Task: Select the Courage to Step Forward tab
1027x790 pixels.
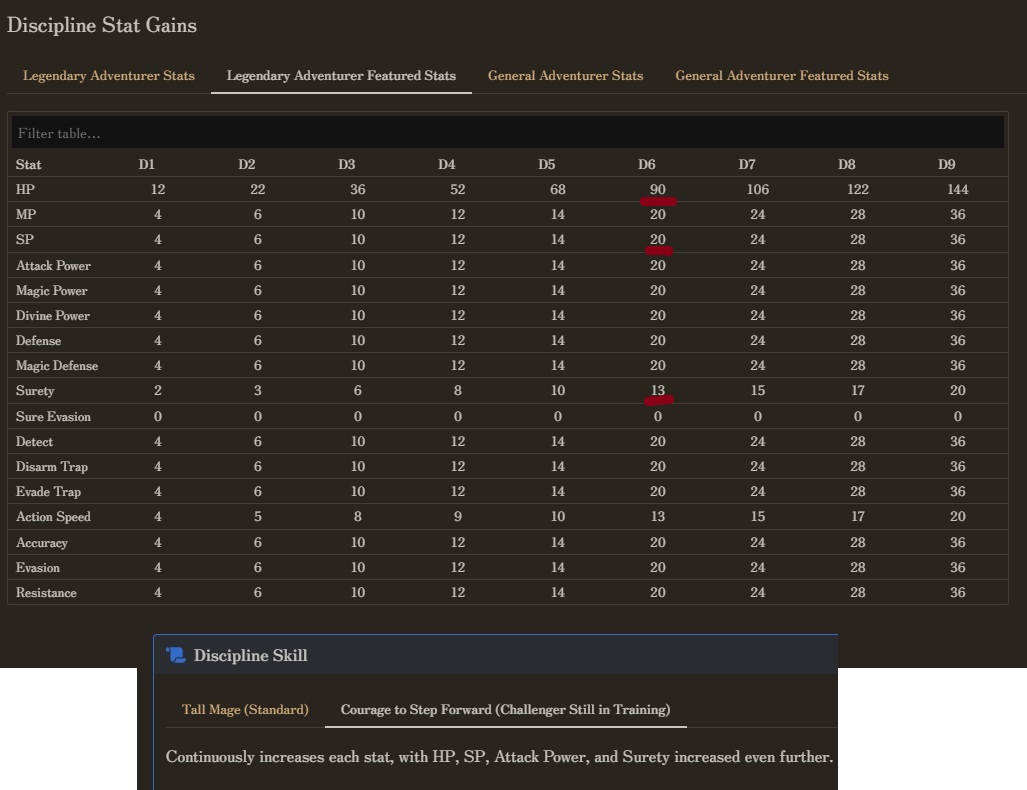Action: point(505,709)
